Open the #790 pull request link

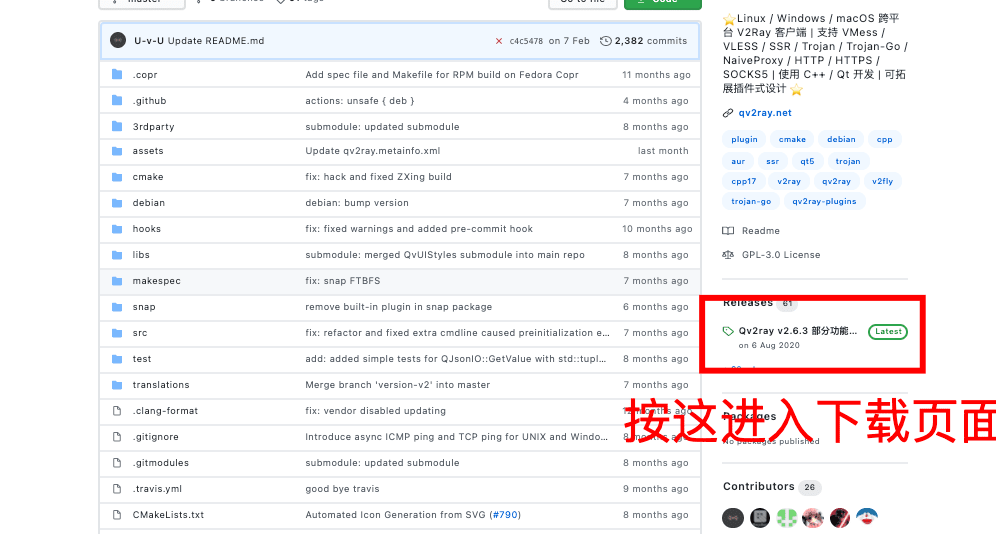click(x=505, y=515)
